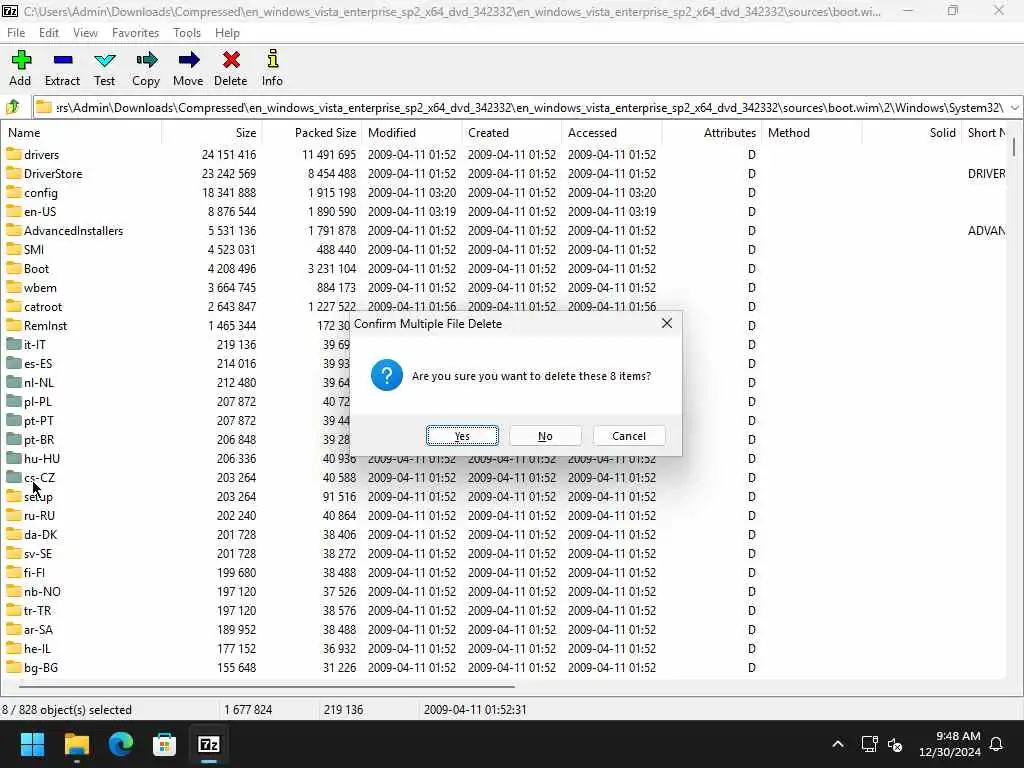Sort by Size column header
The width and height of the screenshot is (1024, 768).
pos(212,133)
